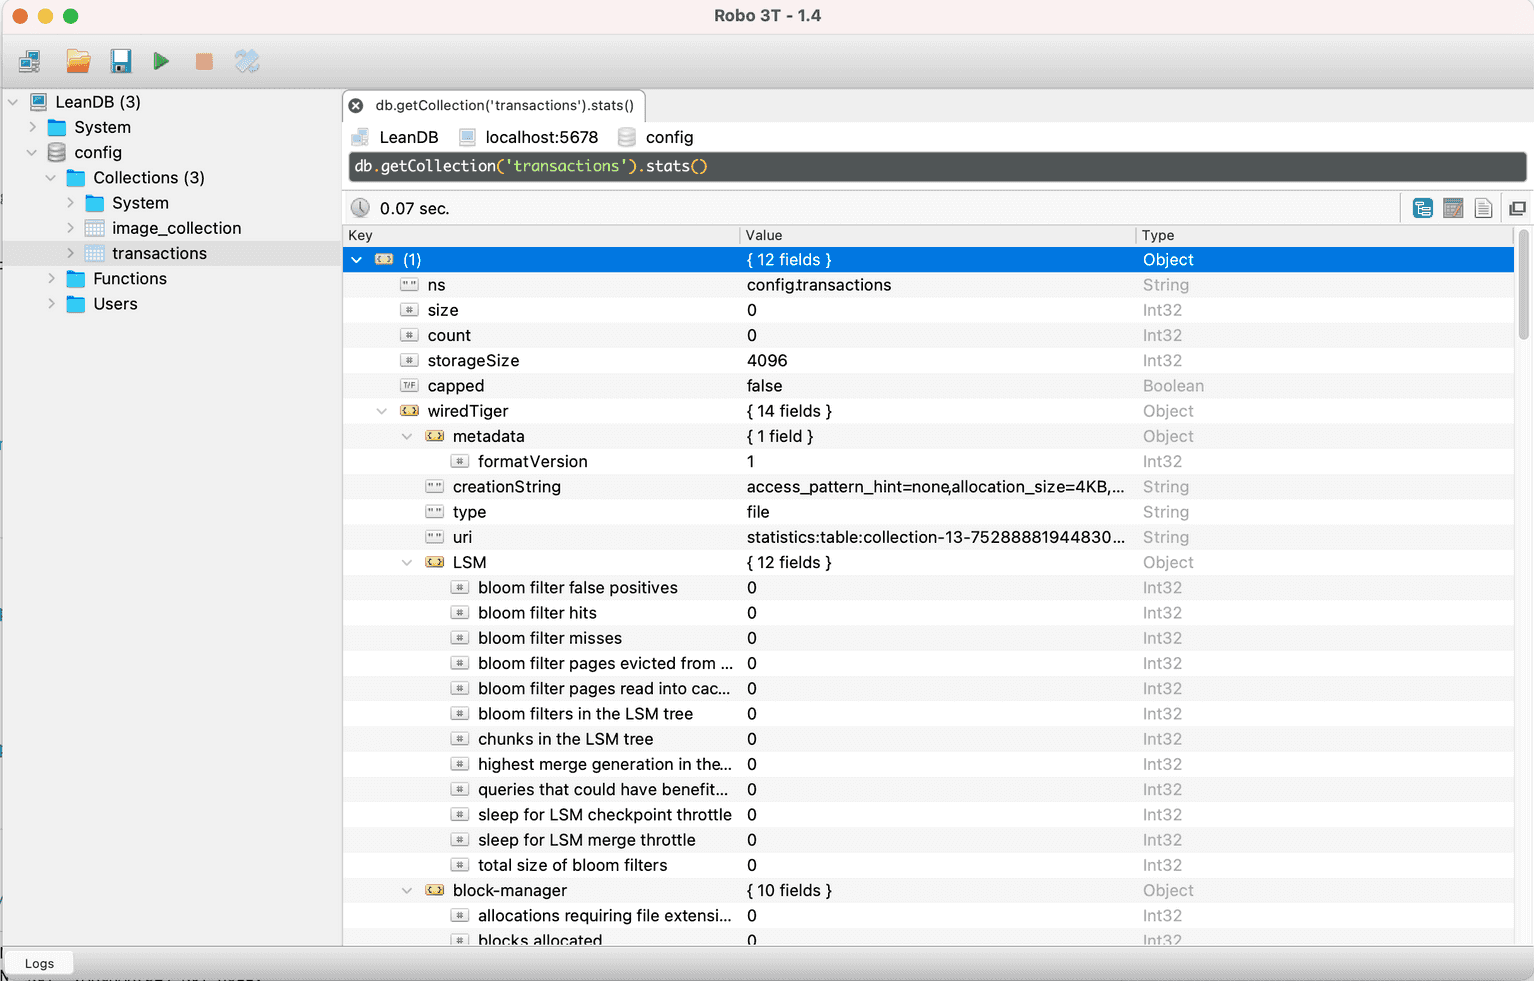Image resolution: width=1534 pixels, height=981 pixels.
Task: Expand the Functions folder in sidebar
Action: [x=51, y=279]
